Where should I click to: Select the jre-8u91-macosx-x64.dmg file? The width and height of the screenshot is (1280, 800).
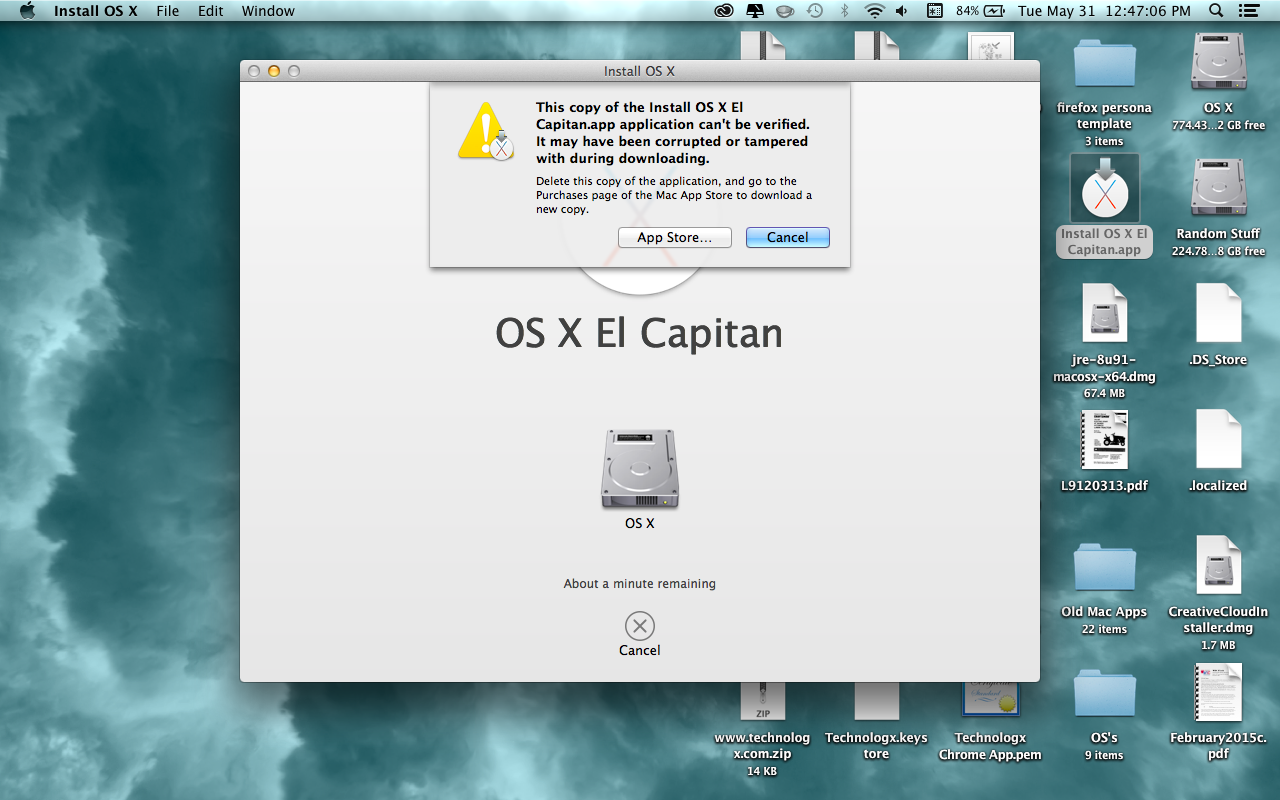pyautogui.click(x=1104, y=313)
